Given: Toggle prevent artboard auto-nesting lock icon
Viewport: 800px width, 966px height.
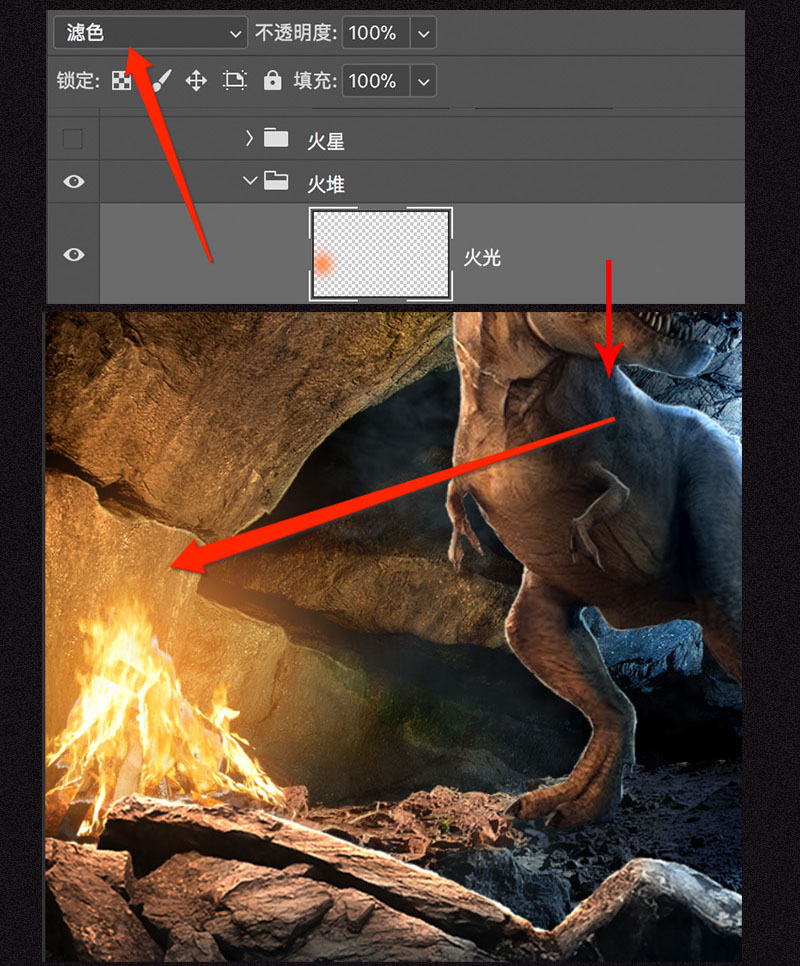Looking at the screenshot, I should 235,81.
